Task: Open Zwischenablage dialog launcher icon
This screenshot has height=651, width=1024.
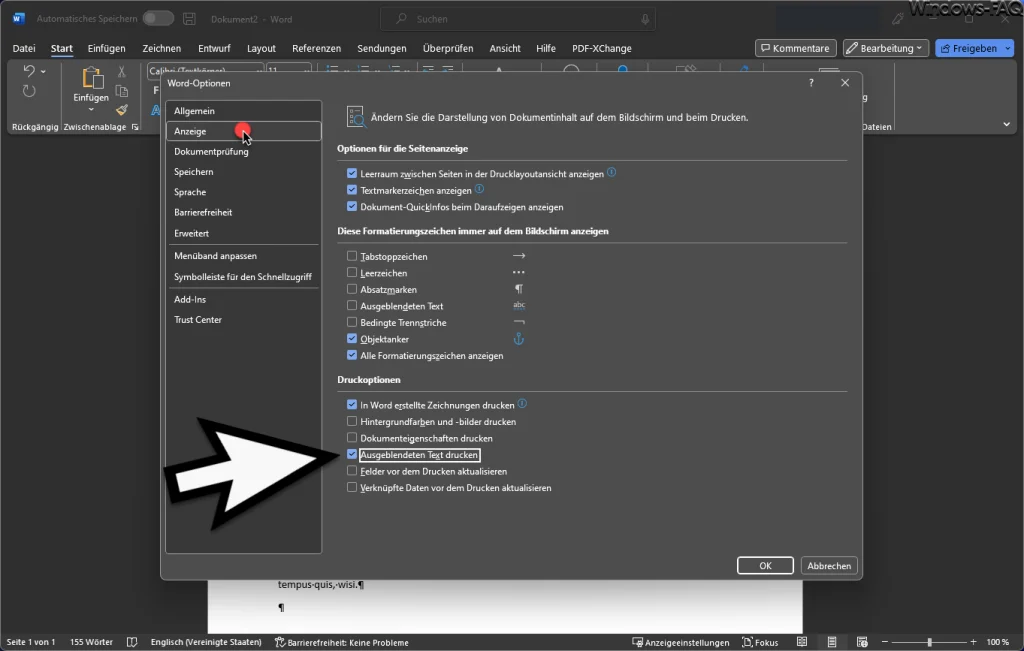Action: (x=135, y=127)
